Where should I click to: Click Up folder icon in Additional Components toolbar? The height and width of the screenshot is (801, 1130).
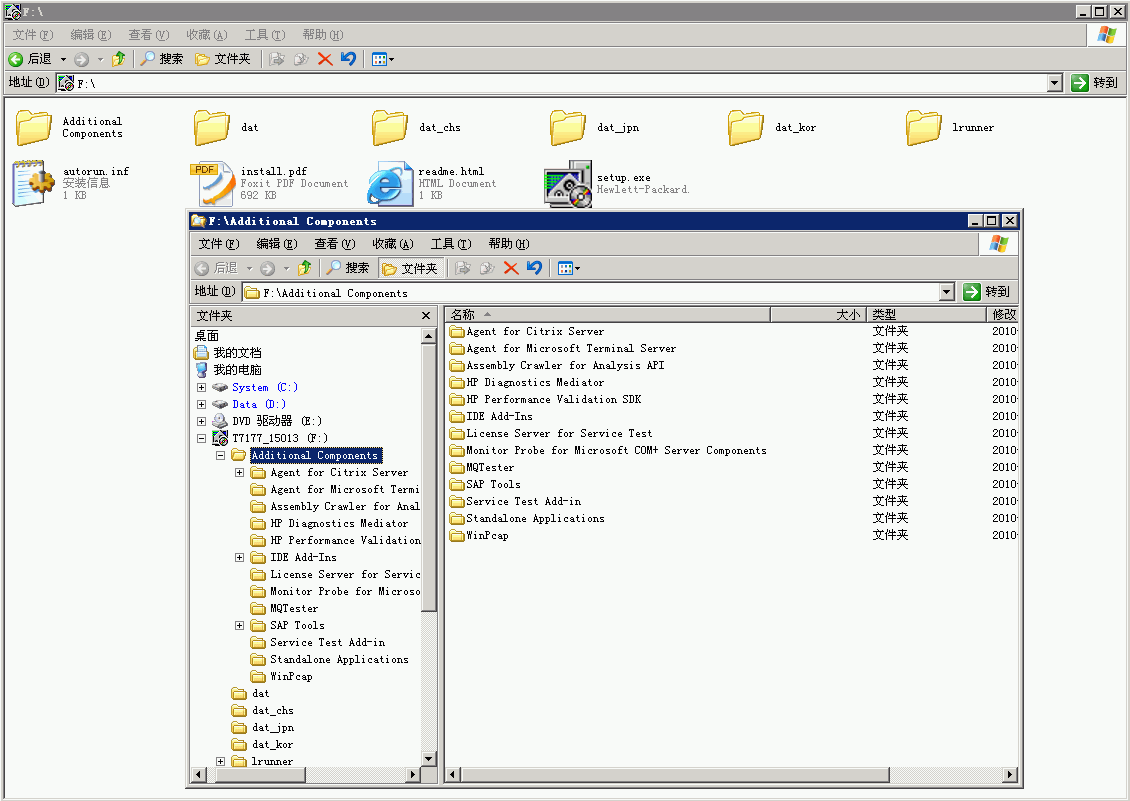305,268
